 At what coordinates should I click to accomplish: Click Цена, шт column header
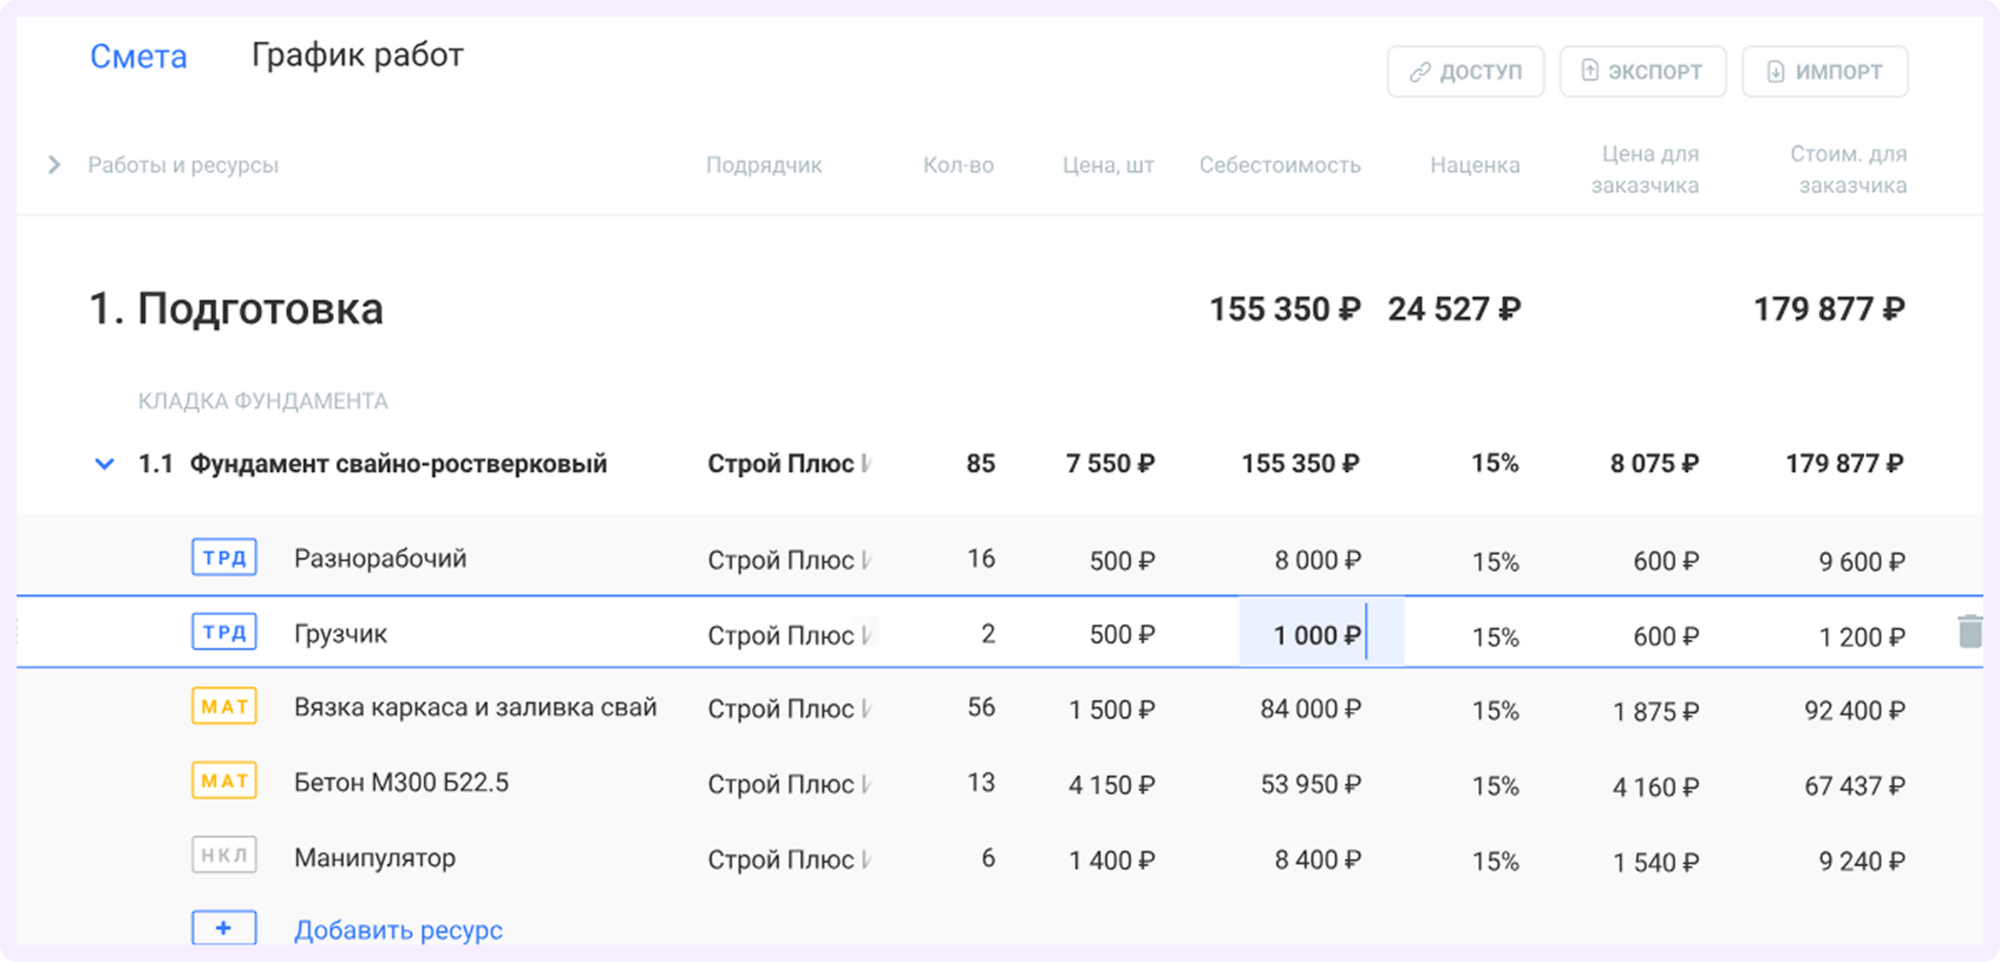(1108, 165)
